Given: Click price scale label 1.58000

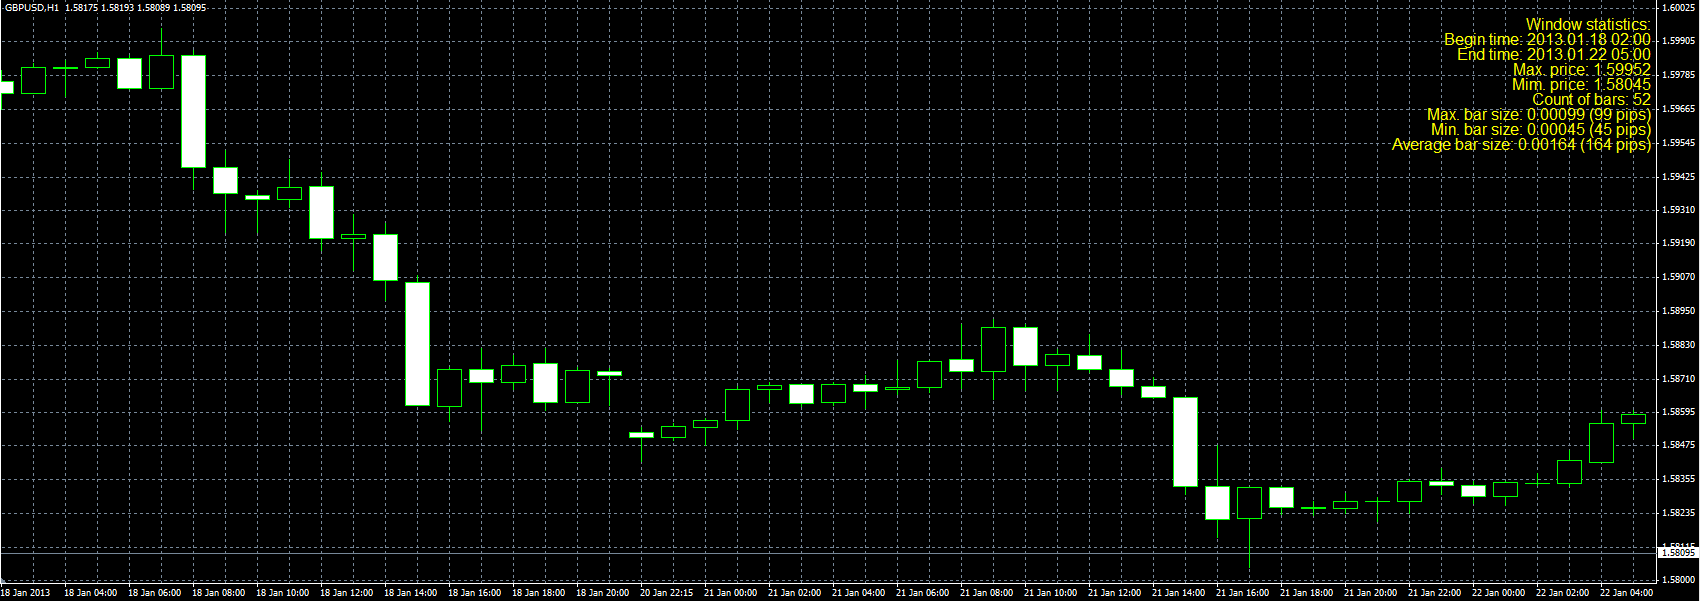Looking at the screenshot, I should pyautogui.click(x=1679, y=580).
